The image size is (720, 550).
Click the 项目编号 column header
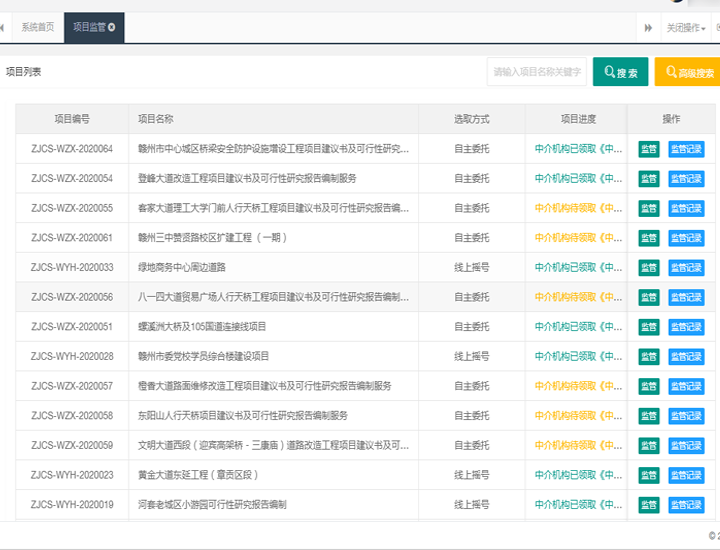72,119
